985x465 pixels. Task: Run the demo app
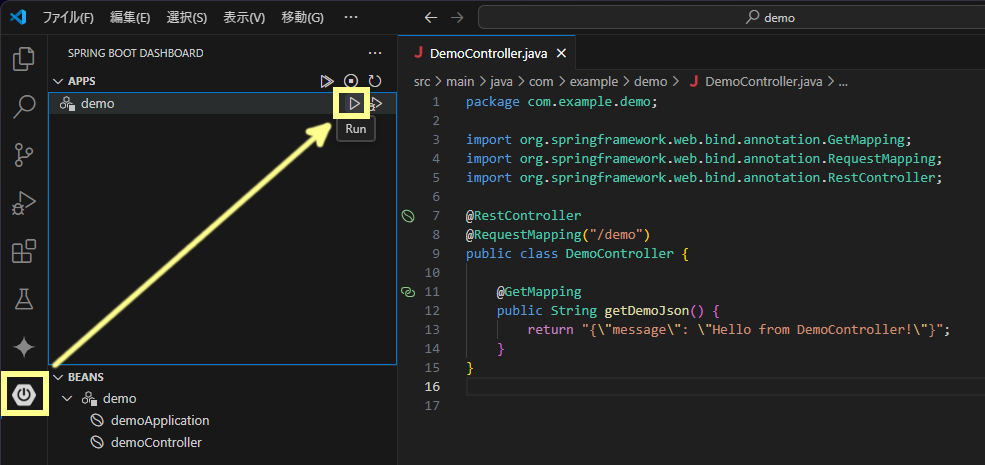[354, 104]
